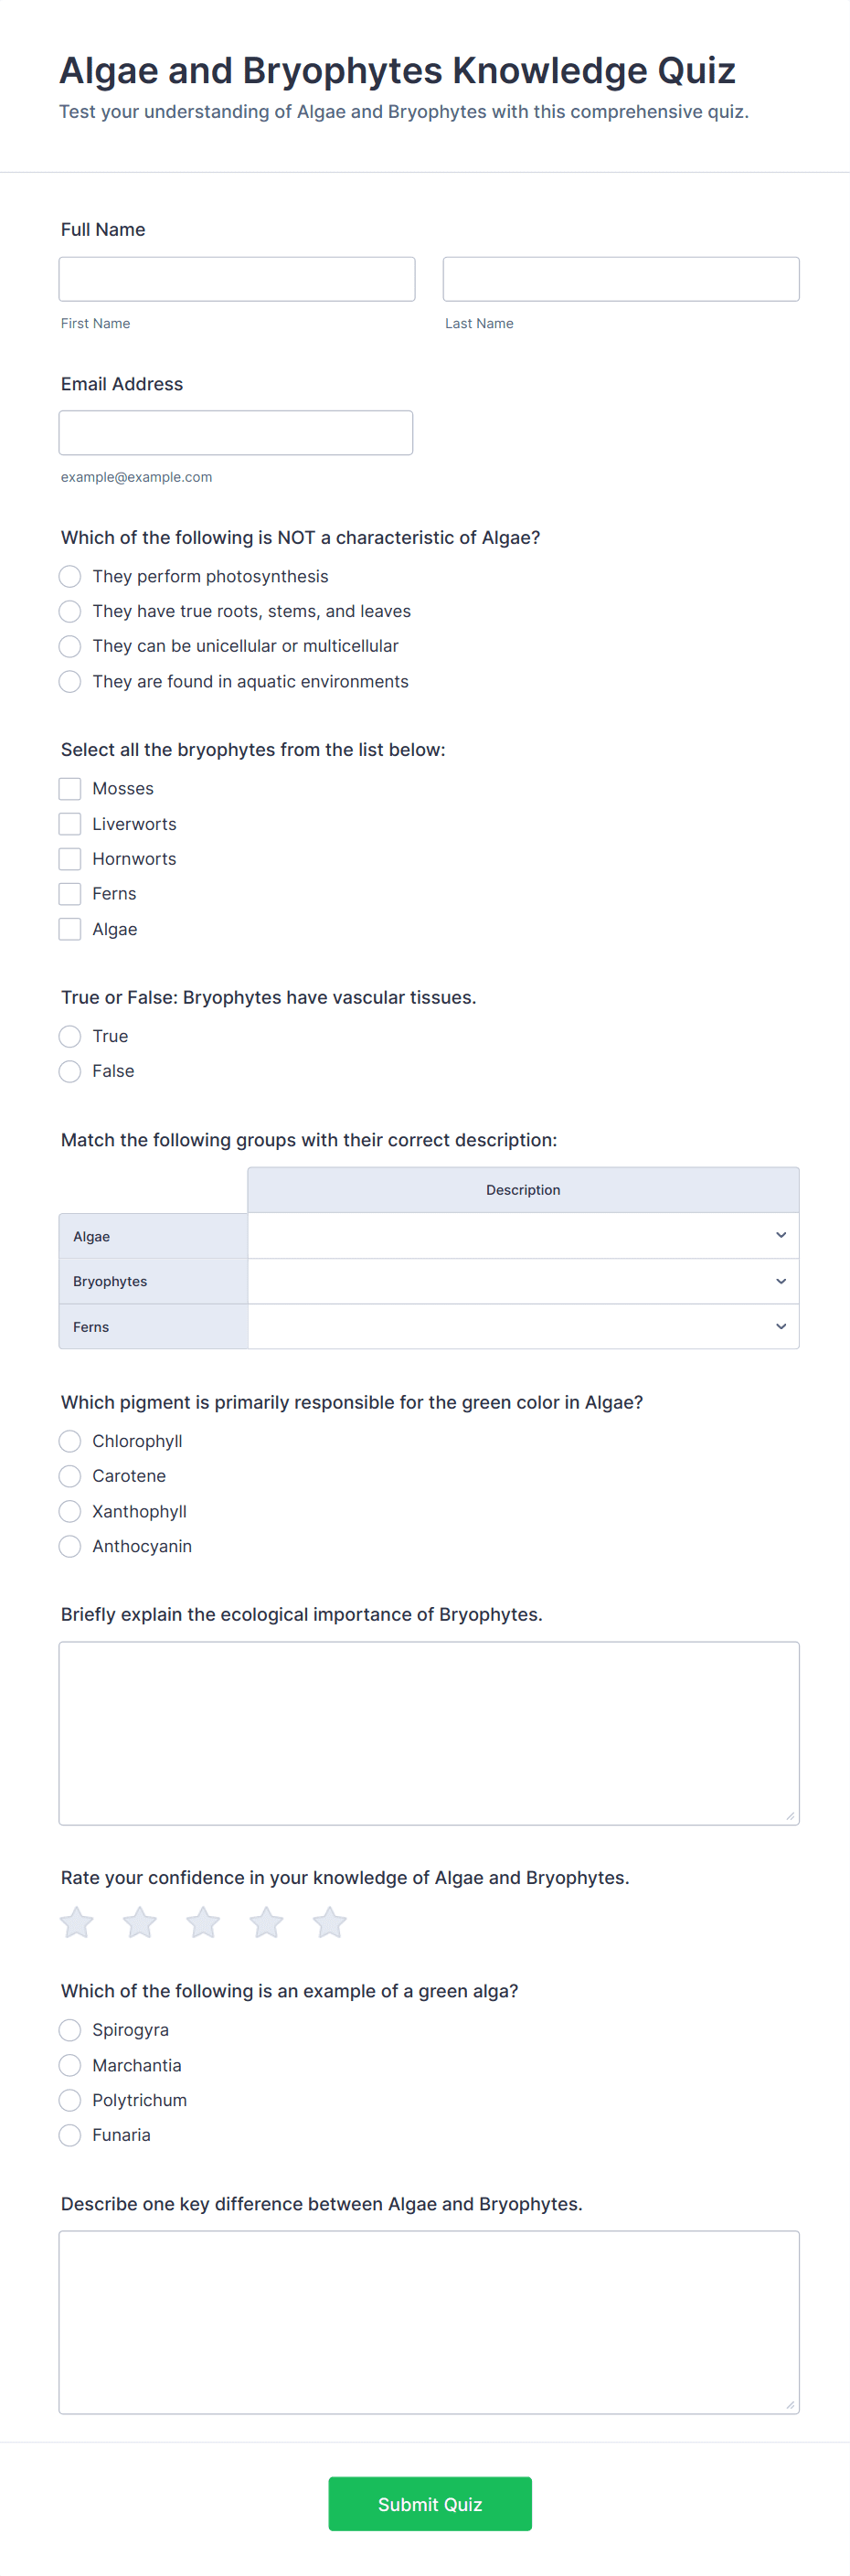
Task: Select False for vascular tissues question
Action: pyautogui.click(x=70, y=1071)
